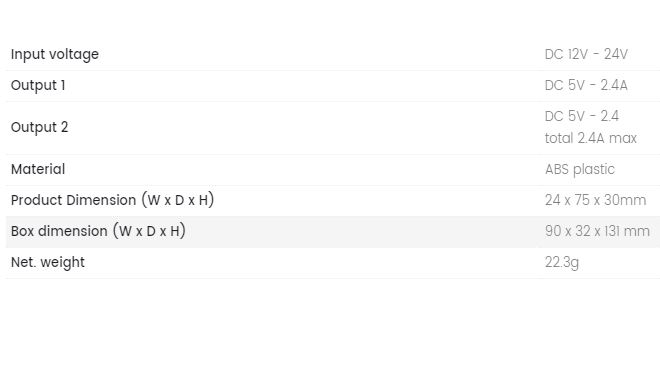
Task: Click the Output 2 row label
Action: [39, 128]
